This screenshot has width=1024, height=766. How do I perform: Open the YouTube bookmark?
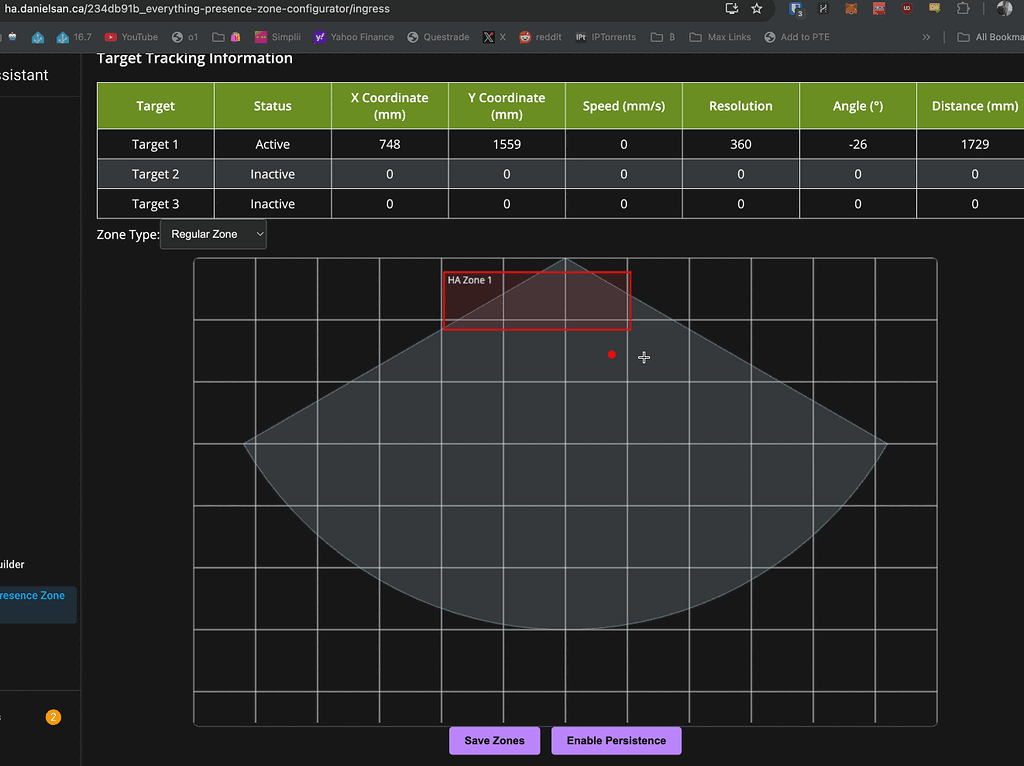(131, 37)
